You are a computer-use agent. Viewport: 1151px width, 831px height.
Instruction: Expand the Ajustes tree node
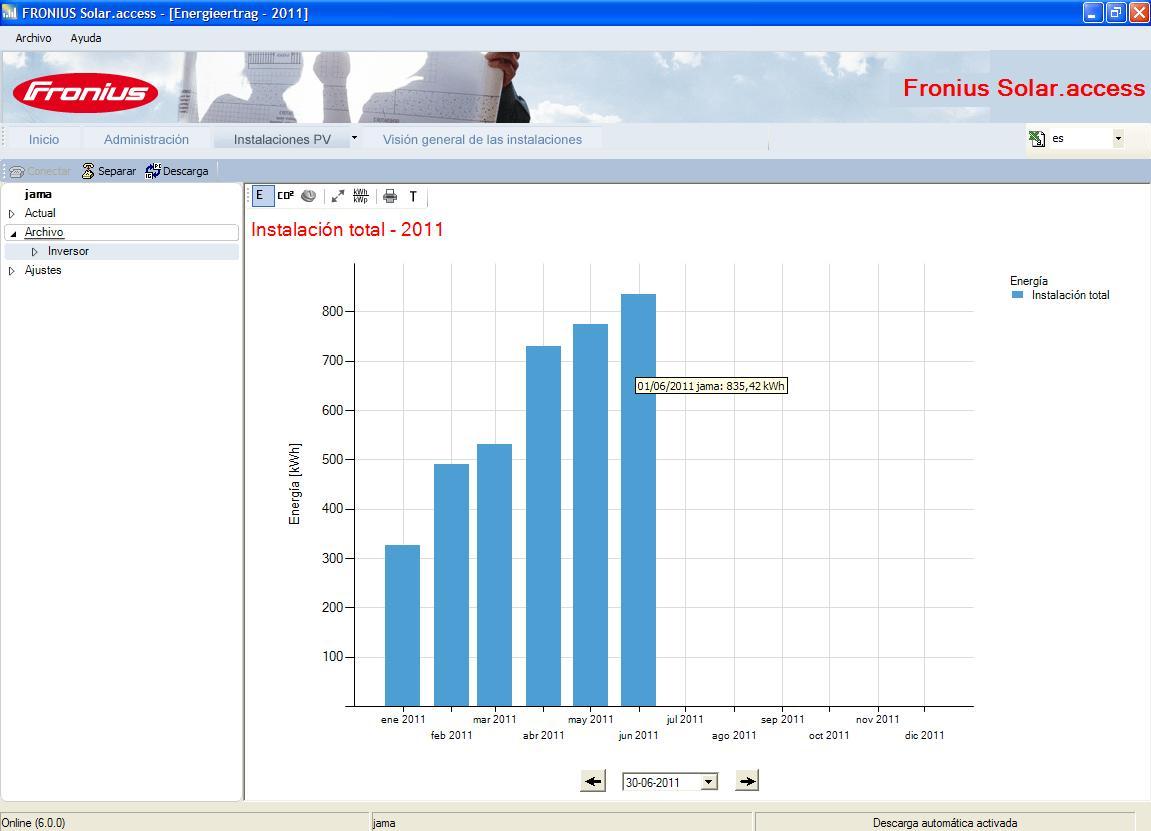click(x=12, y=271)
